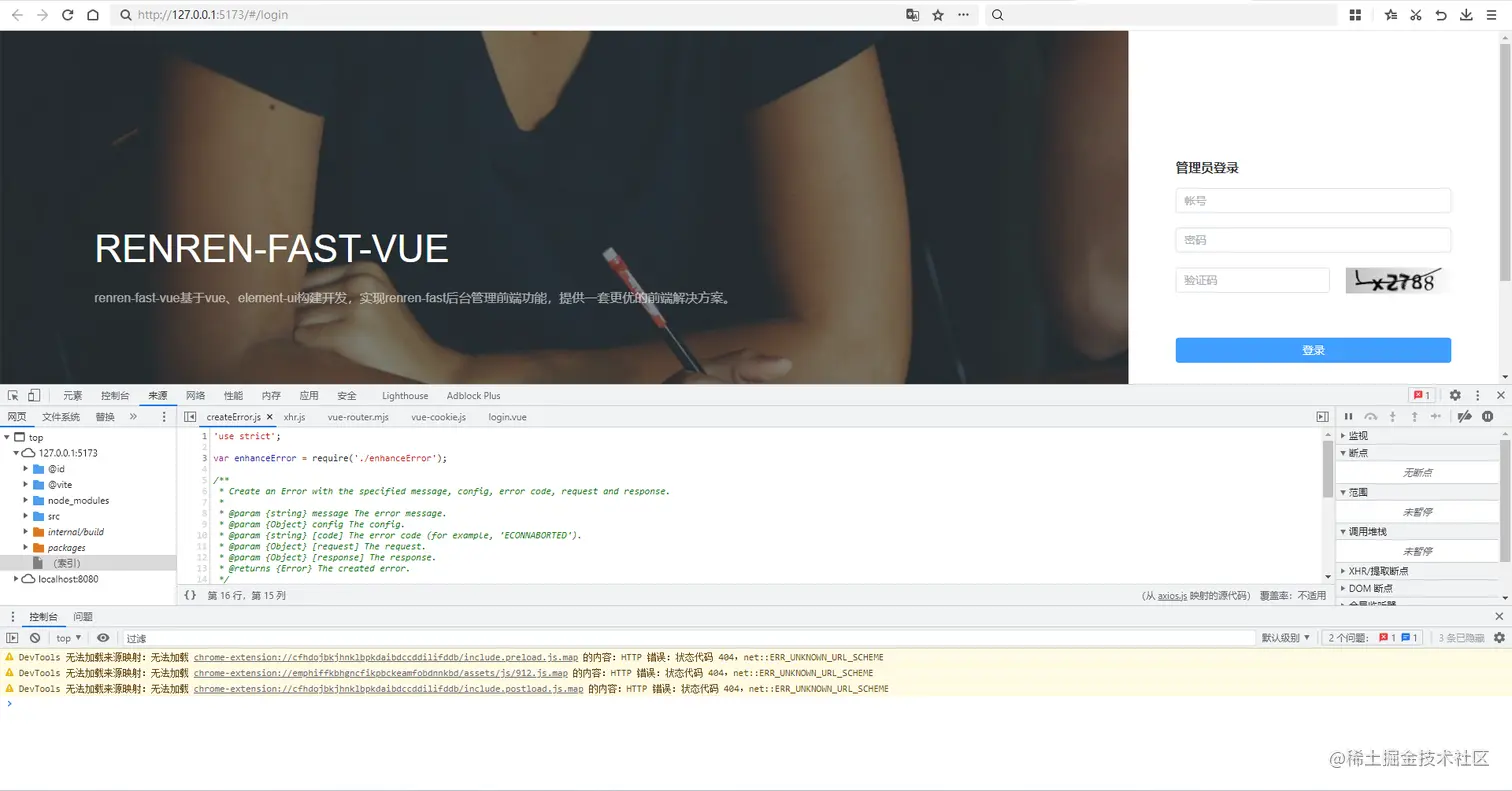Go back with the browser back arrow
1512x791 pixels.
click(17, 15)
